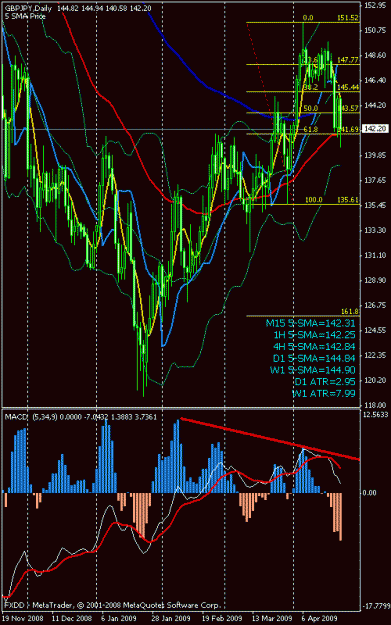Select the '5 SMA Price' indicator label
The width and height of the screenshot is (391, 625).
tap(25, 17)
